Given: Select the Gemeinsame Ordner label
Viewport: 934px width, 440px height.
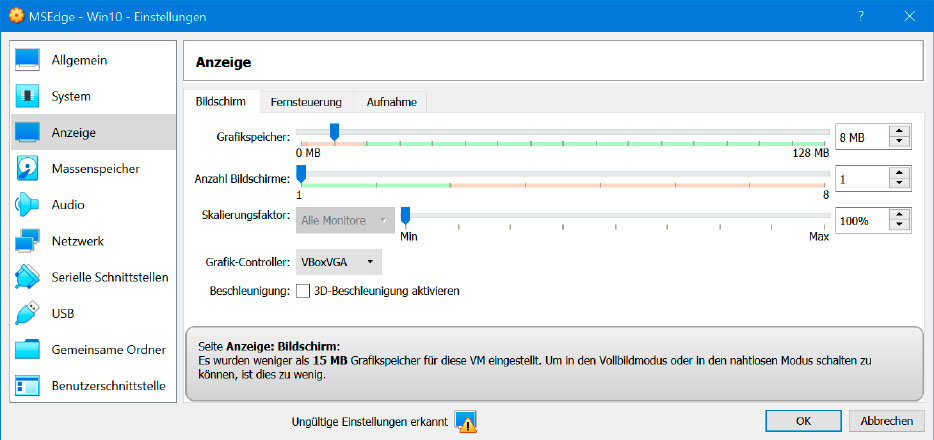Looking at the screenshot, I should tap(108, 349).
